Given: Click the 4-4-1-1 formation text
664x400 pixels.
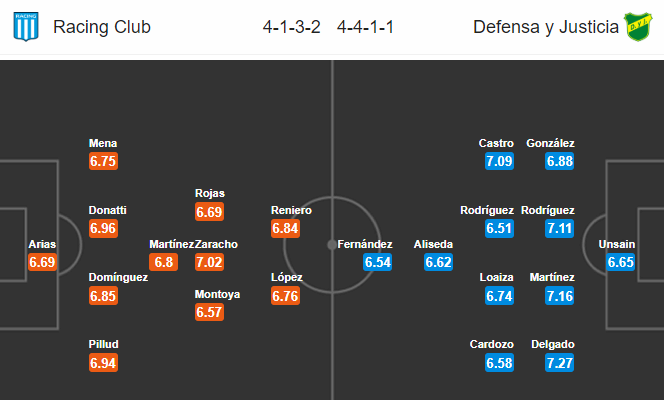Looking at the screenshot, I should click(365, 27).
